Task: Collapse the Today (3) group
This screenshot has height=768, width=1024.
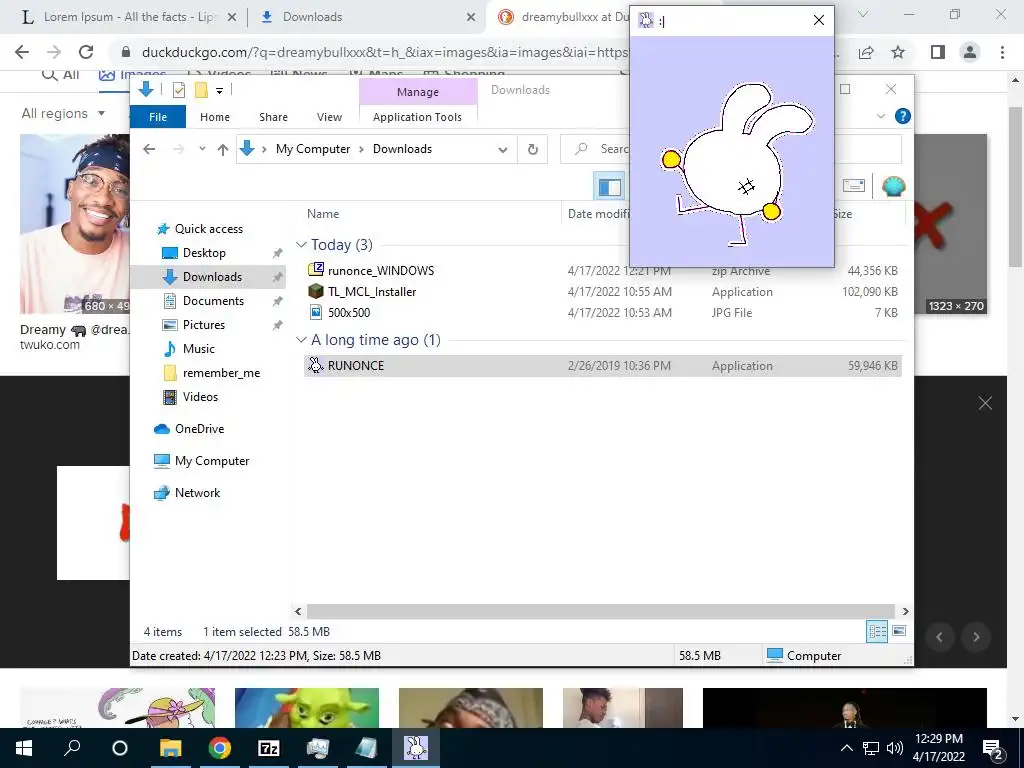Action: tap(301, 245)
